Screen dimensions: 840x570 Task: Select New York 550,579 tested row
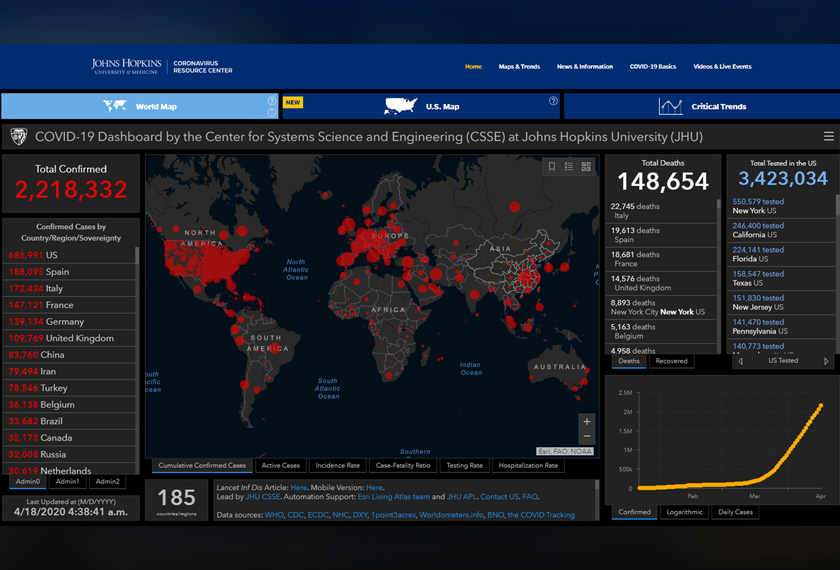[x=781, y=206]
